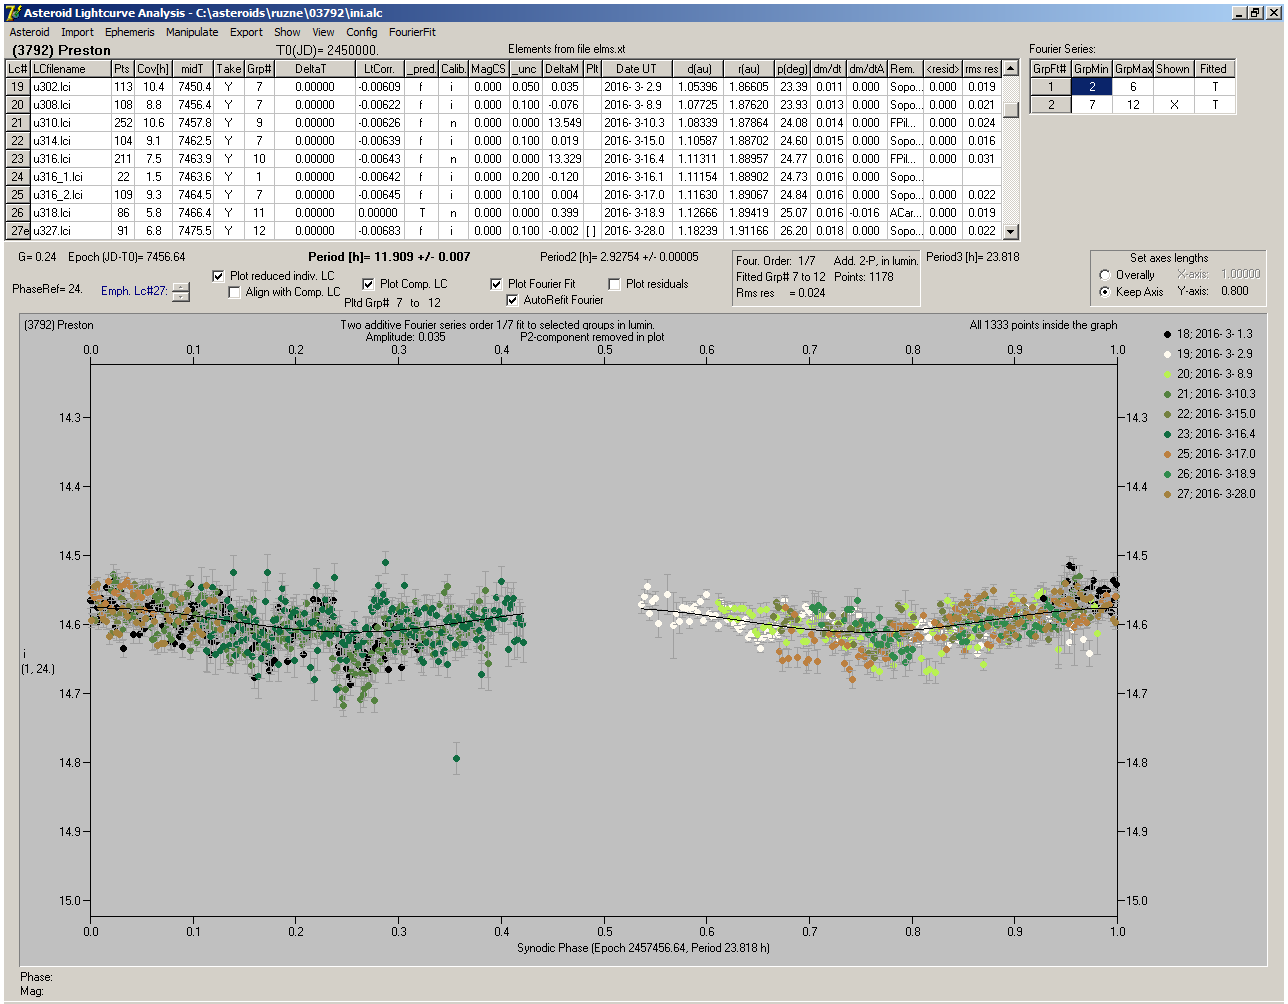Open the View menu
The width and height of the screenshot is (1288, 1004).
[323, 32]
